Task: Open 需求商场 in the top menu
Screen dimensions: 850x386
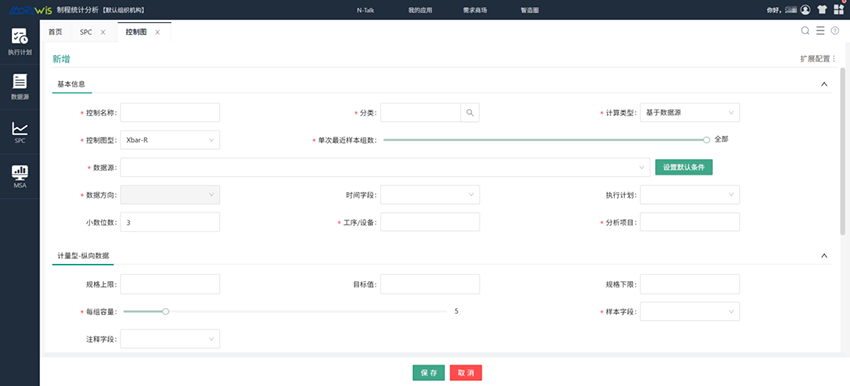Action: coord(475,10)
